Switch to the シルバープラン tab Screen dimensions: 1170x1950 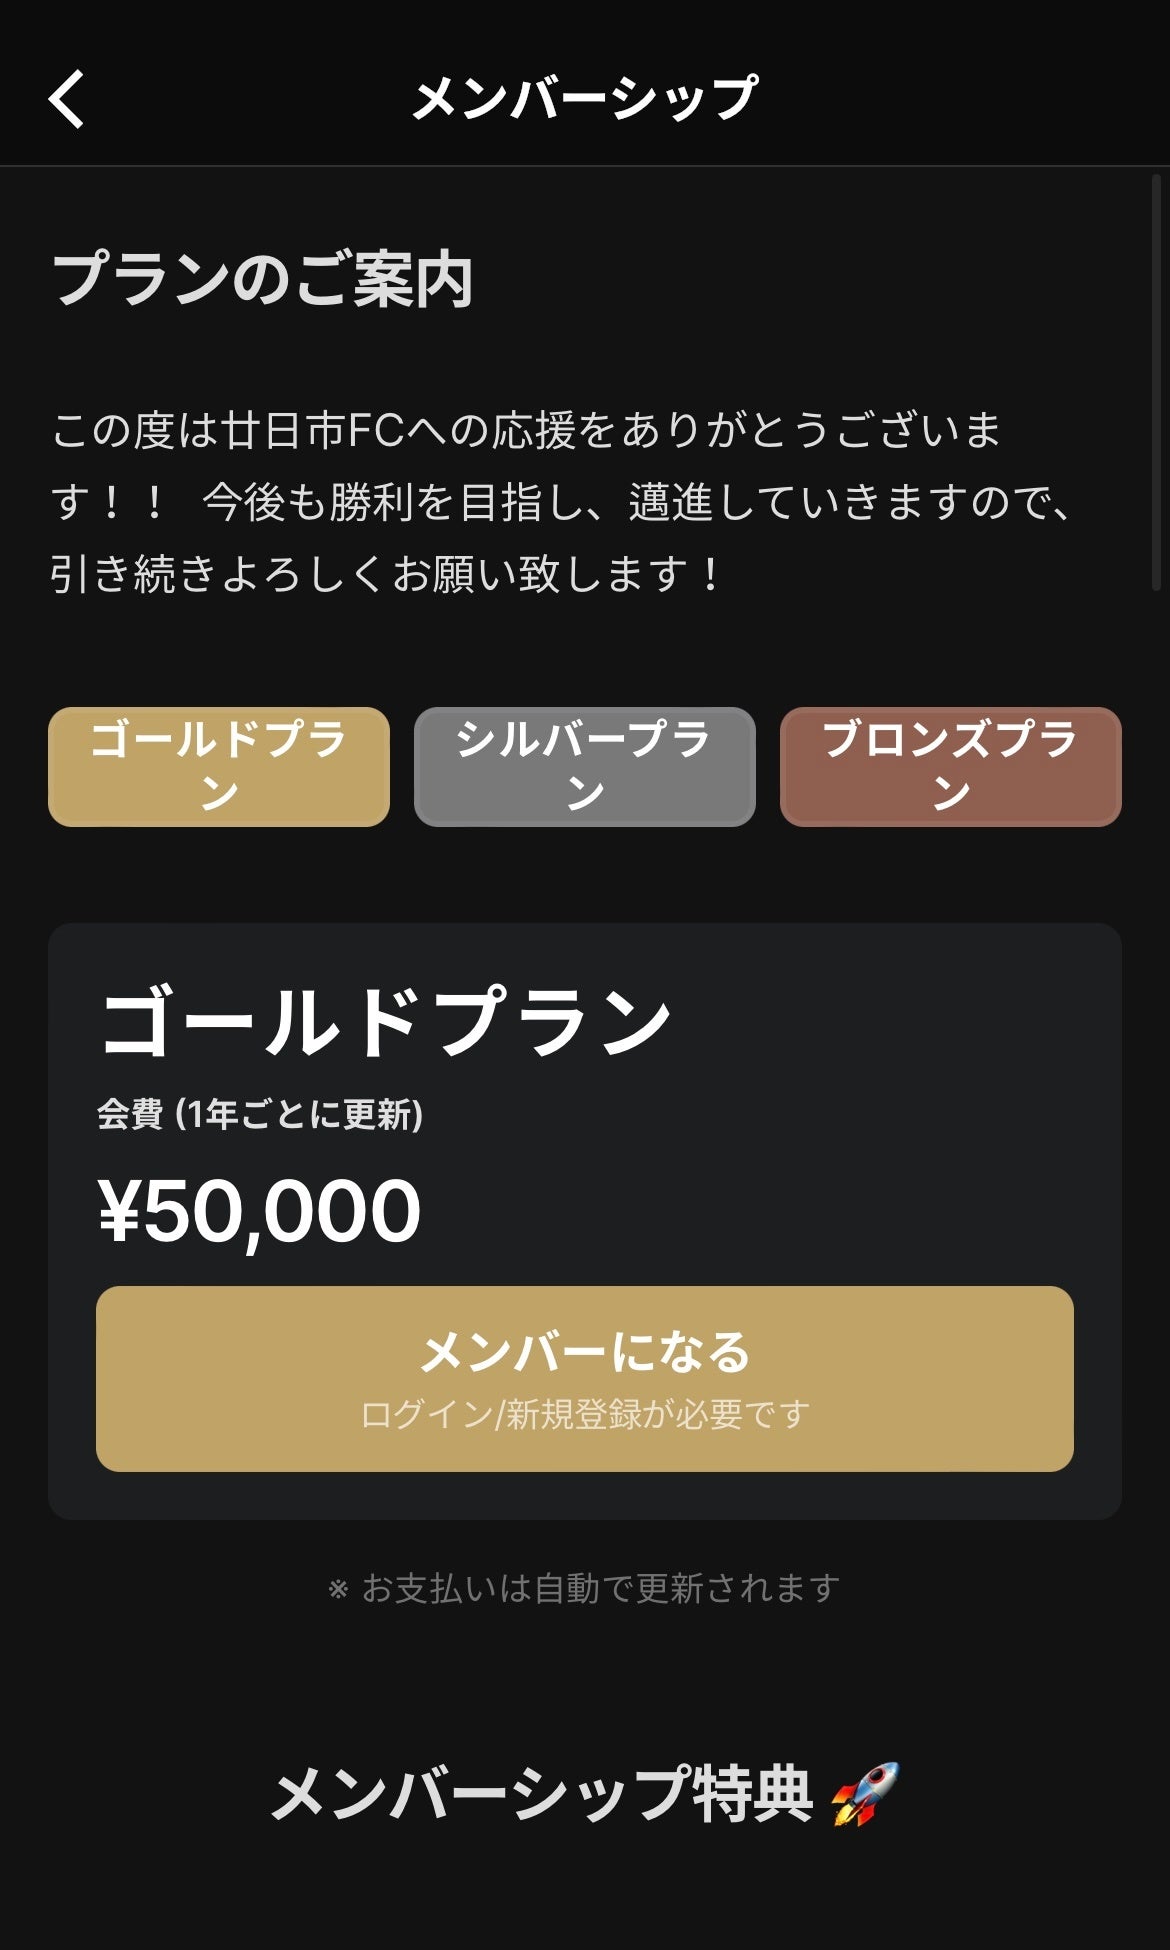click(584, 767)
